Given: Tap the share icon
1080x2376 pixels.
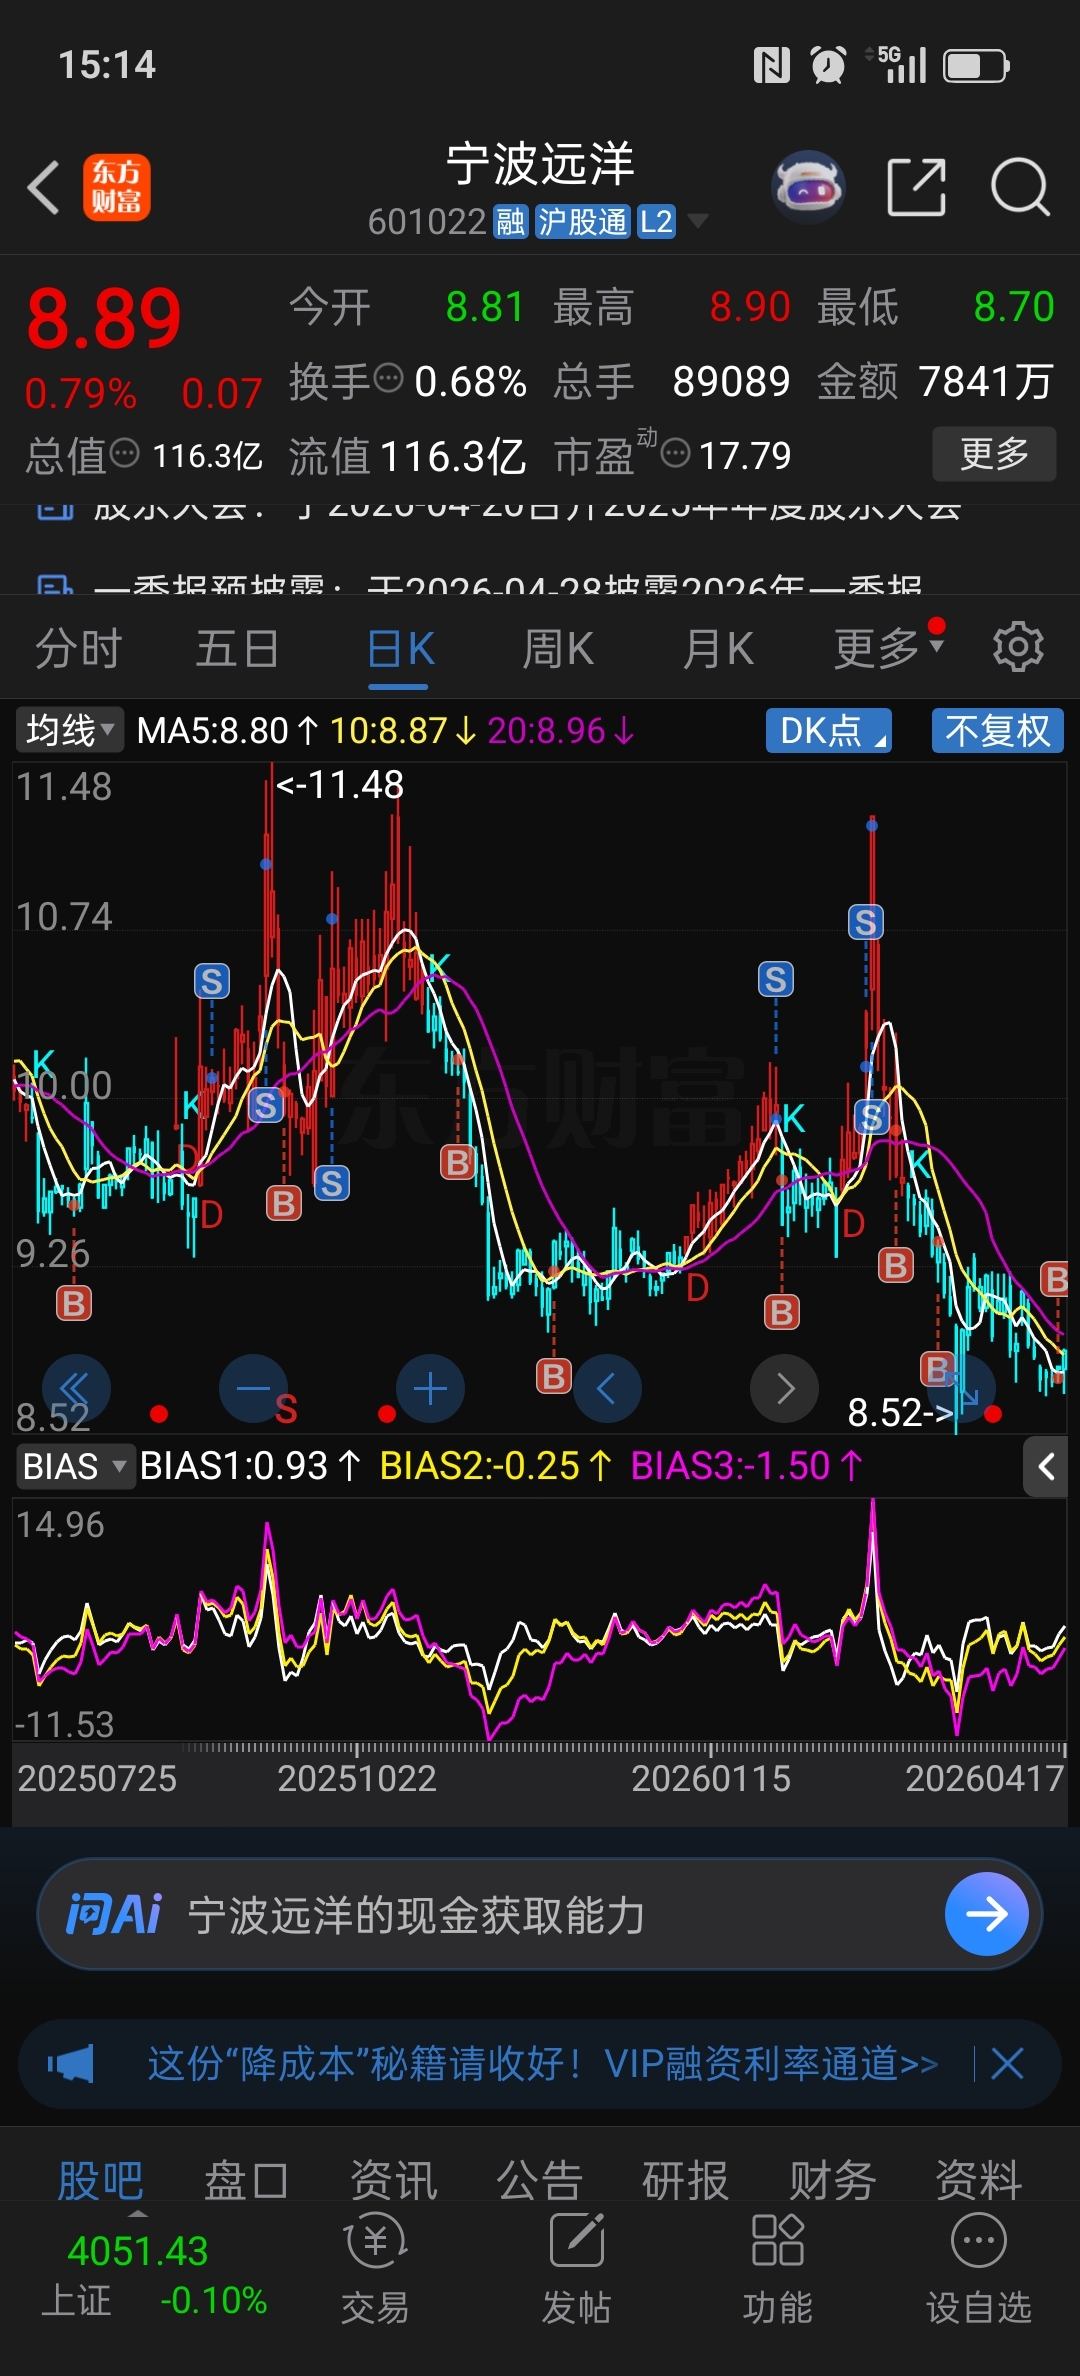Looking at the screenshot, I should [x=917, y=186].
